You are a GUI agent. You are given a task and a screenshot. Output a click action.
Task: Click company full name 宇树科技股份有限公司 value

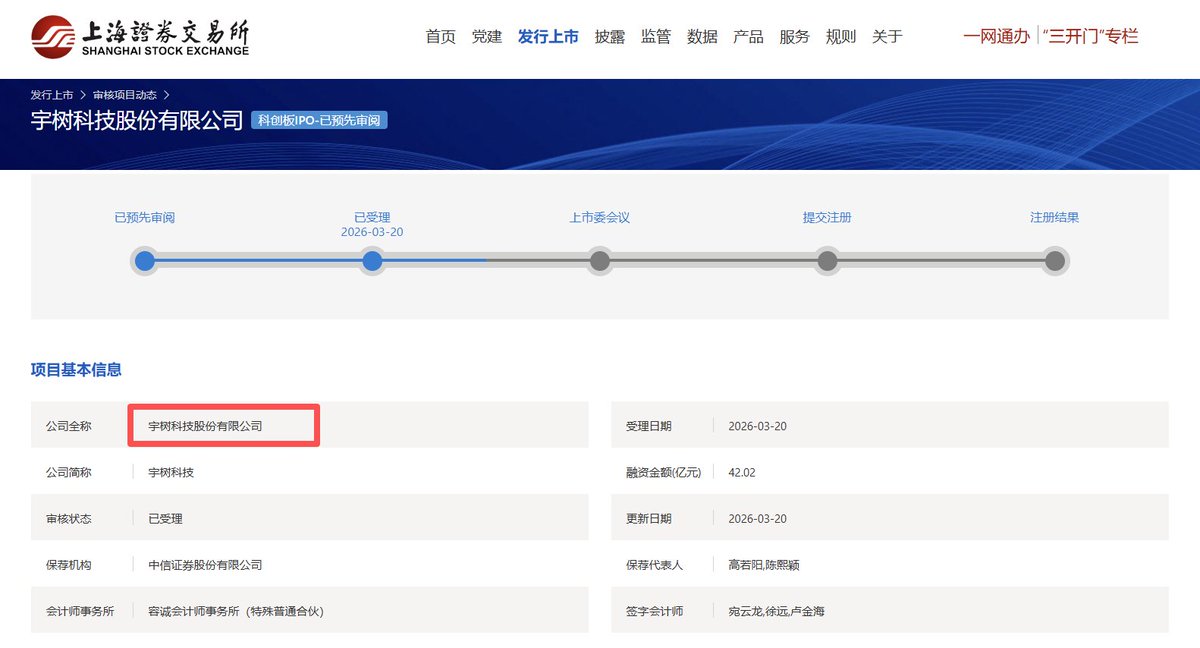click(205, 426)
